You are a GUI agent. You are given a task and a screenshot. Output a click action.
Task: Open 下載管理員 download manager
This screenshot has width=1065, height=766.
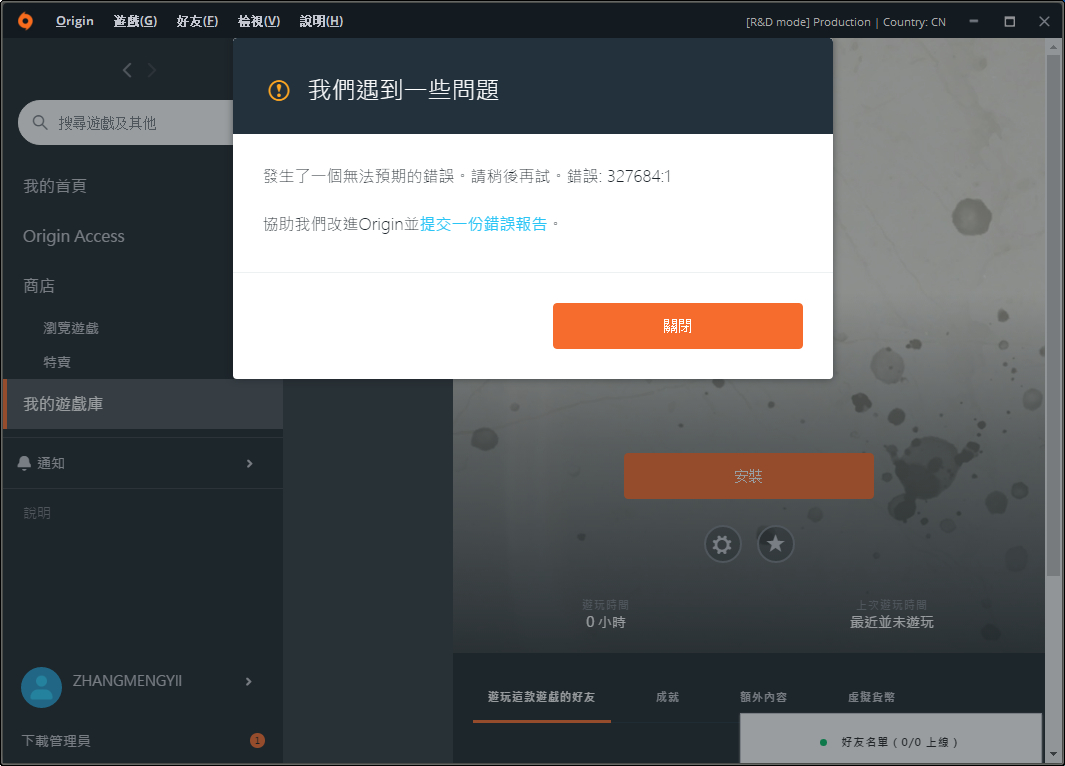tap(56, 740)
